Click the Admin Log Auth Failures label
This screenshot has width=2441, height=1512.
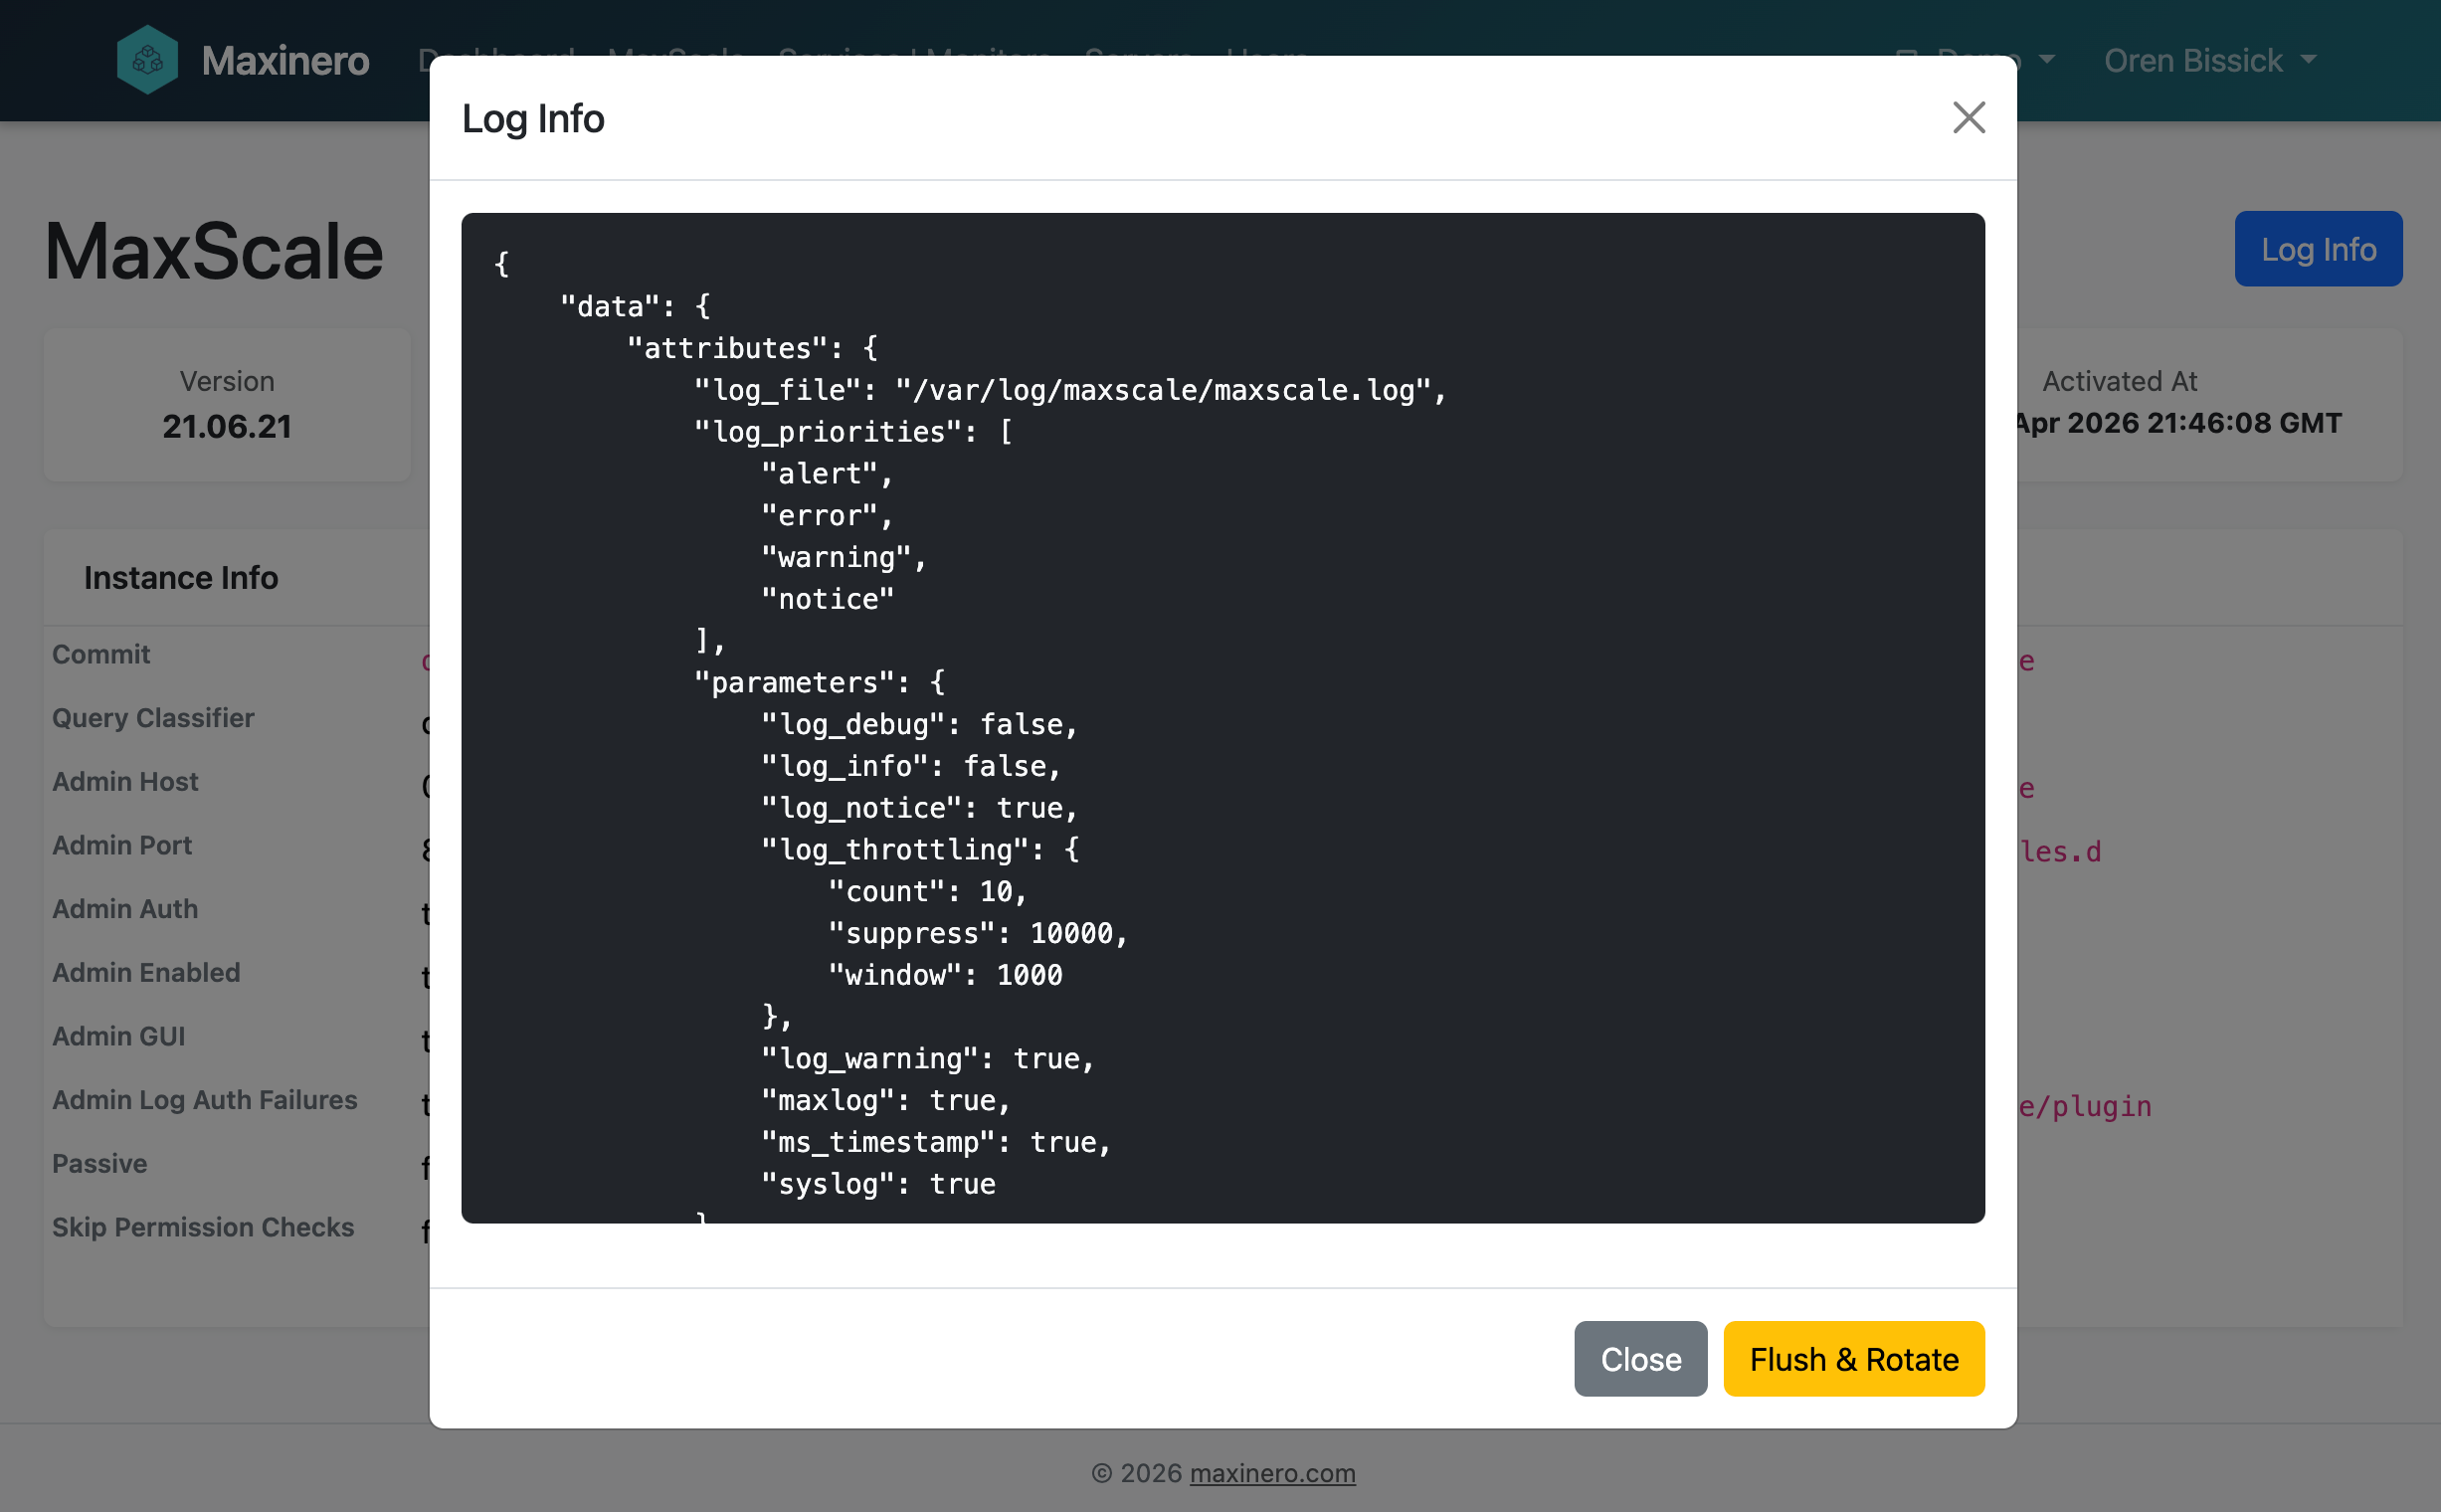point(204,1100)
